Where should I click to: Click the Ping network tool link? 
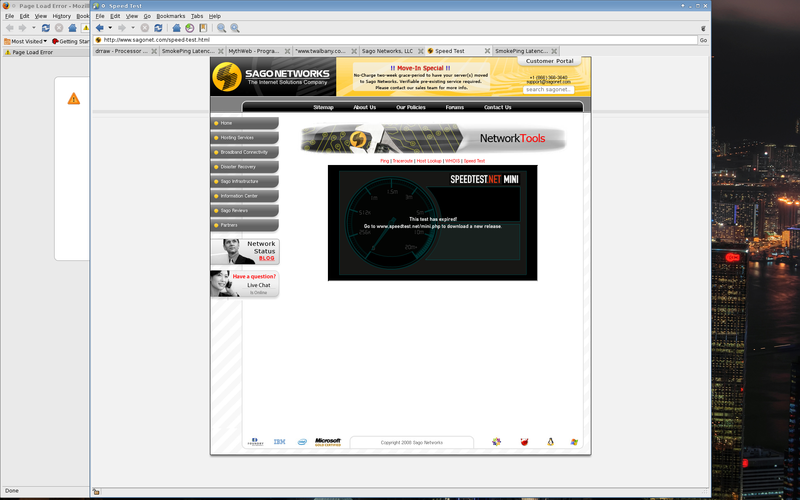[x=384, y=161]
